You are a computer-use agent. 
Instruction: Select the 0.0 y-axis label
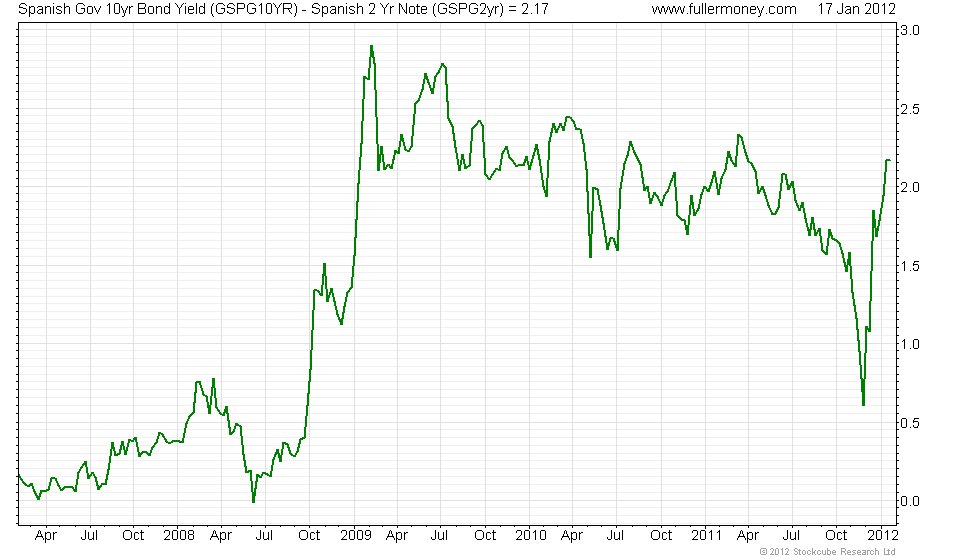(910, 501)
